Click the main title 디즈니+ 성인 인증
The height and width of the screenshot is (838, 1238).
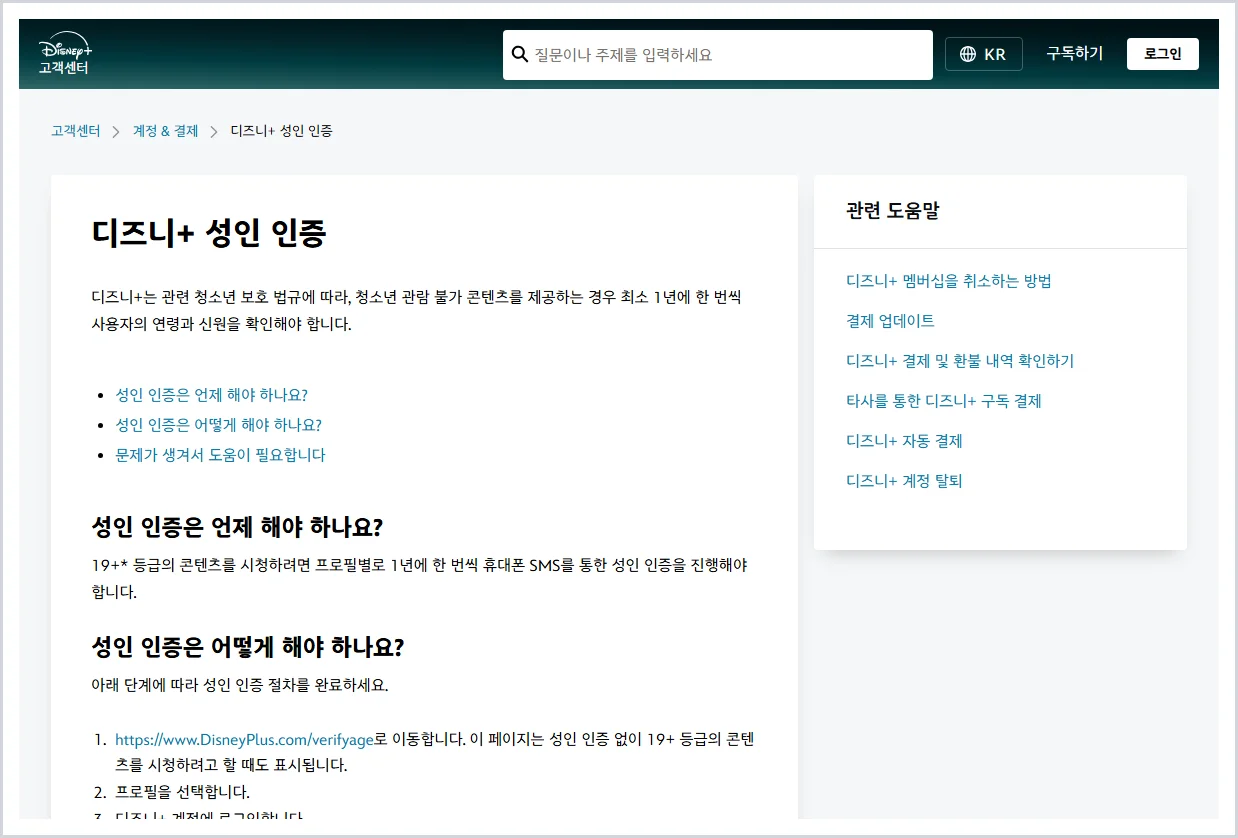click(x=209, y=233)
